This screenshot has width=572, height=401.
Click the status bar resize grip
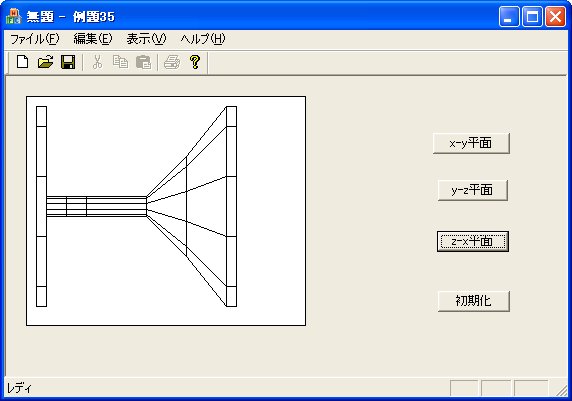pyautogui.click(x=562, y=389)
